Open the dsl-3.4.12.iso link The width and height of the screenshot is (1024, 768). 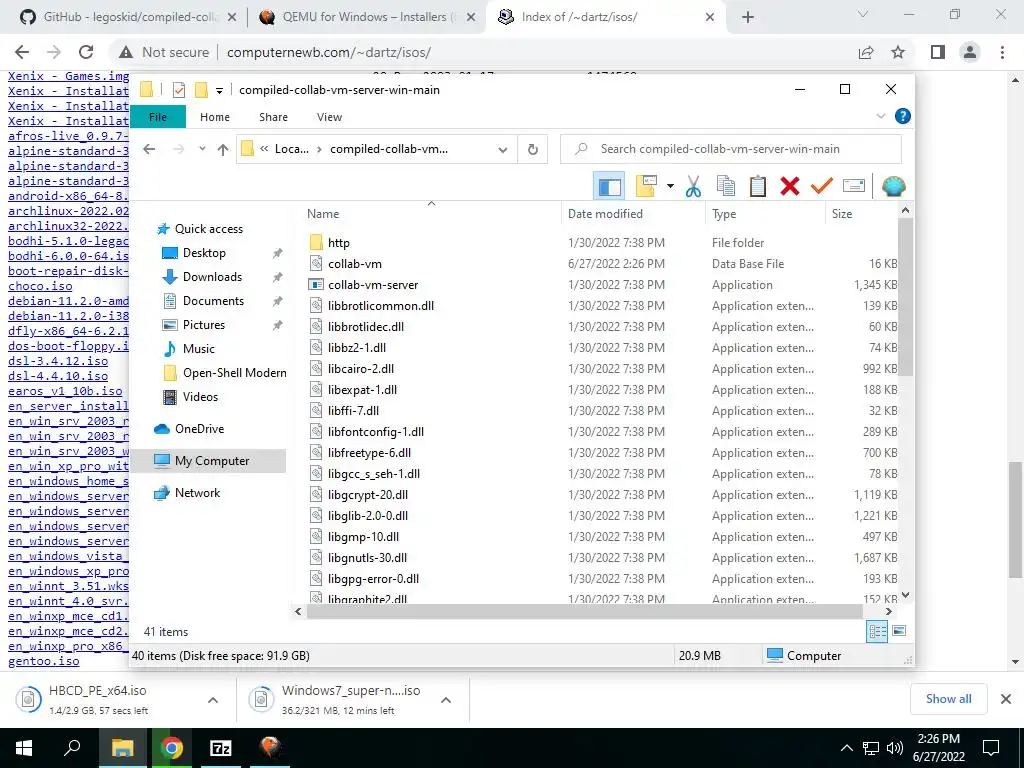pos(58,361)
